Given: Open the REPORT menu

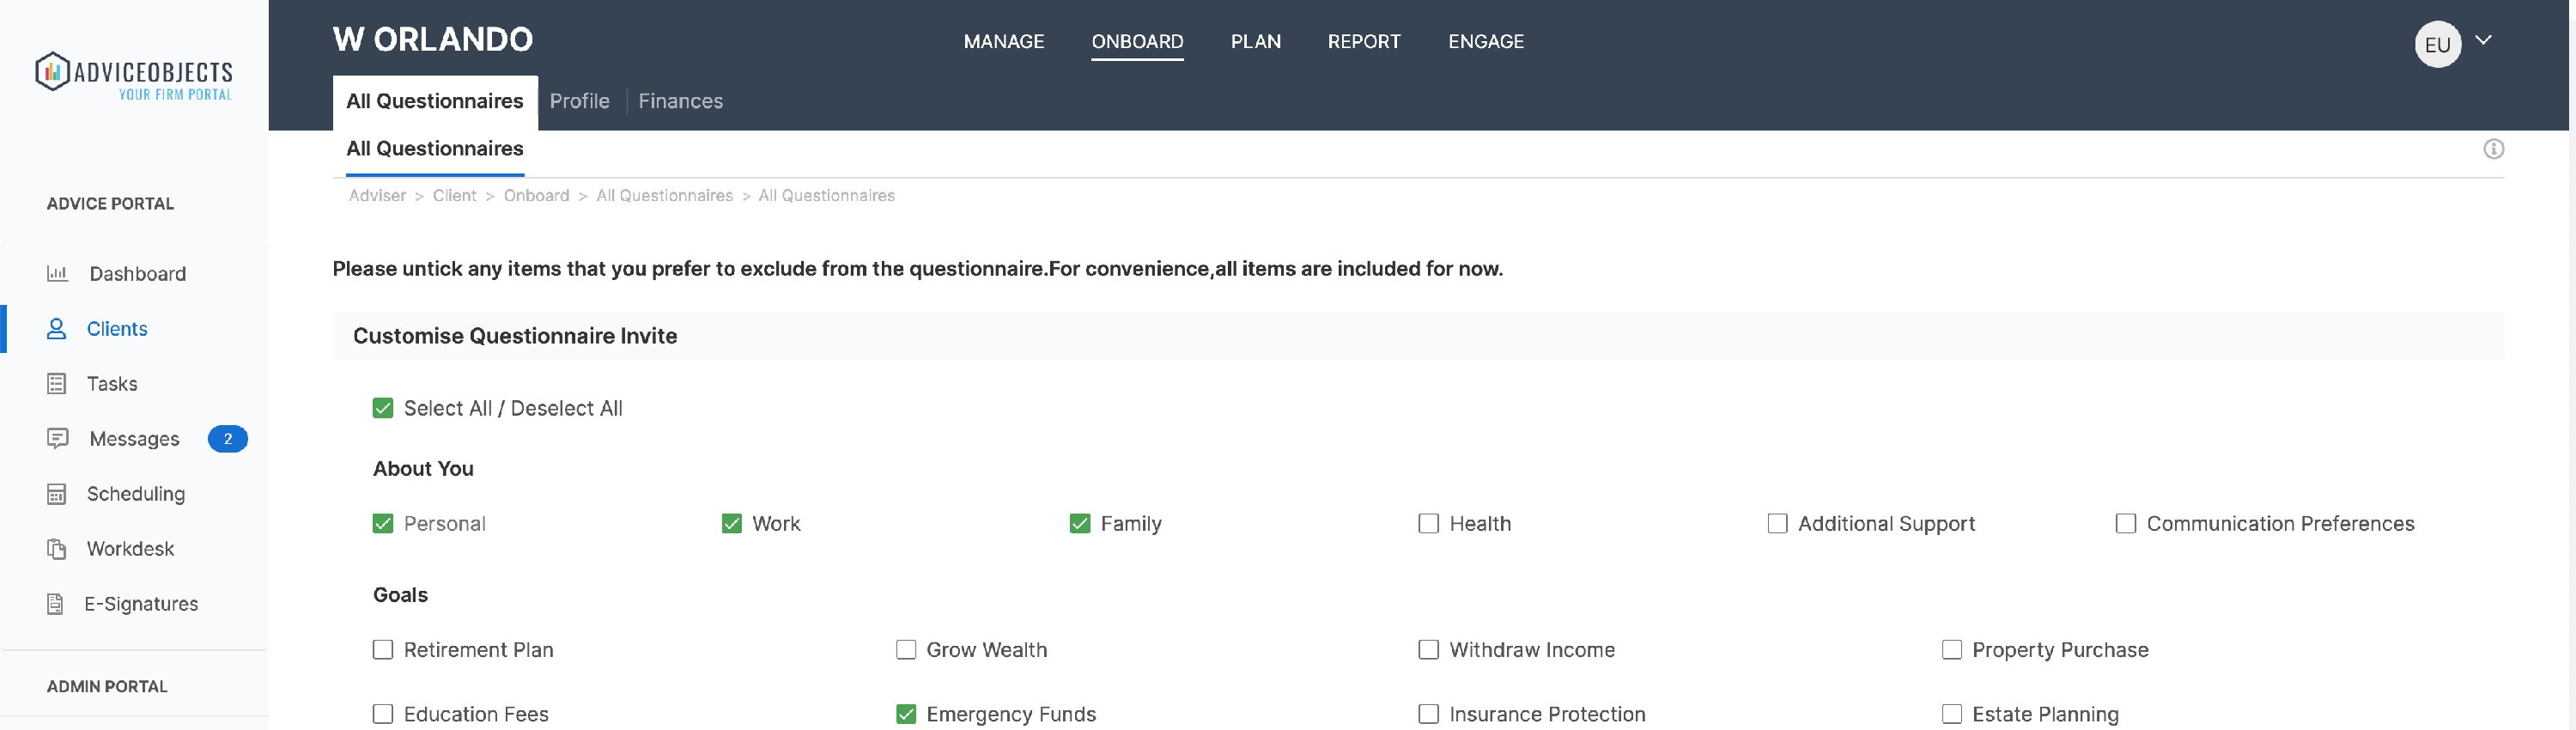Looking at the screenshot, I should 1364,41.
